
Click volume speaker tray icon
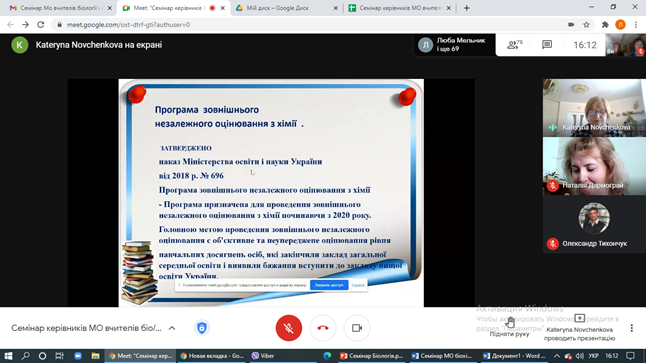click(x=580, y=356)
